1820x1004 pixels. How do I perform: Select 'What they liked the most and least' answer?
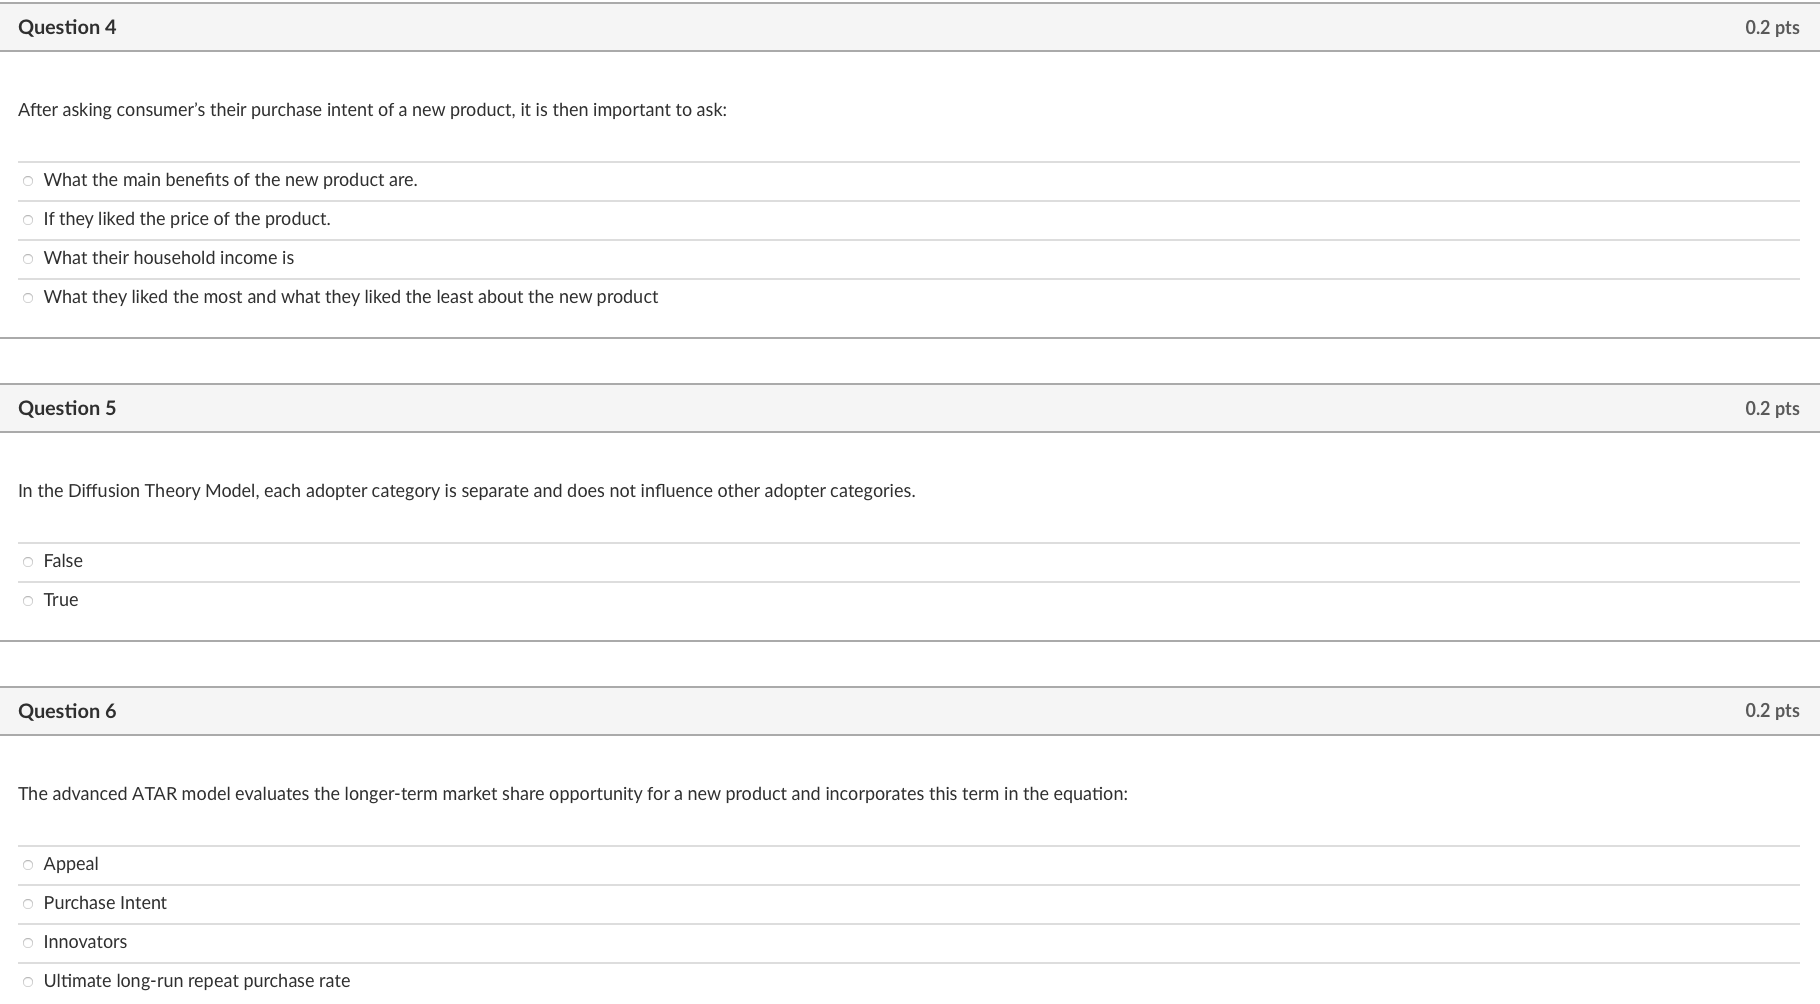[28, 297]
